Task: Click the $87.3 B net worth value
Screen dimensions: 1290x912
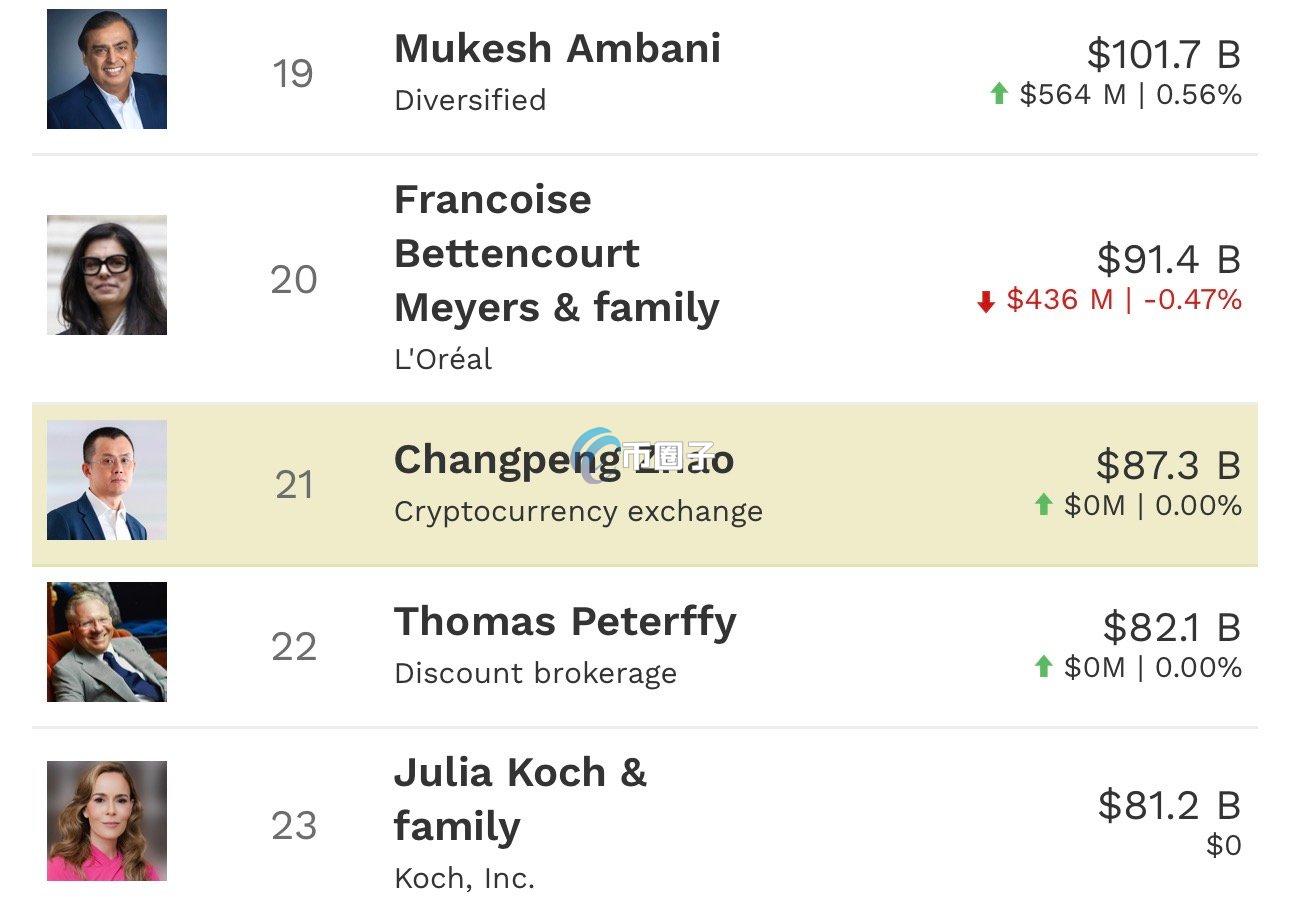Action: coord(1167,465)
